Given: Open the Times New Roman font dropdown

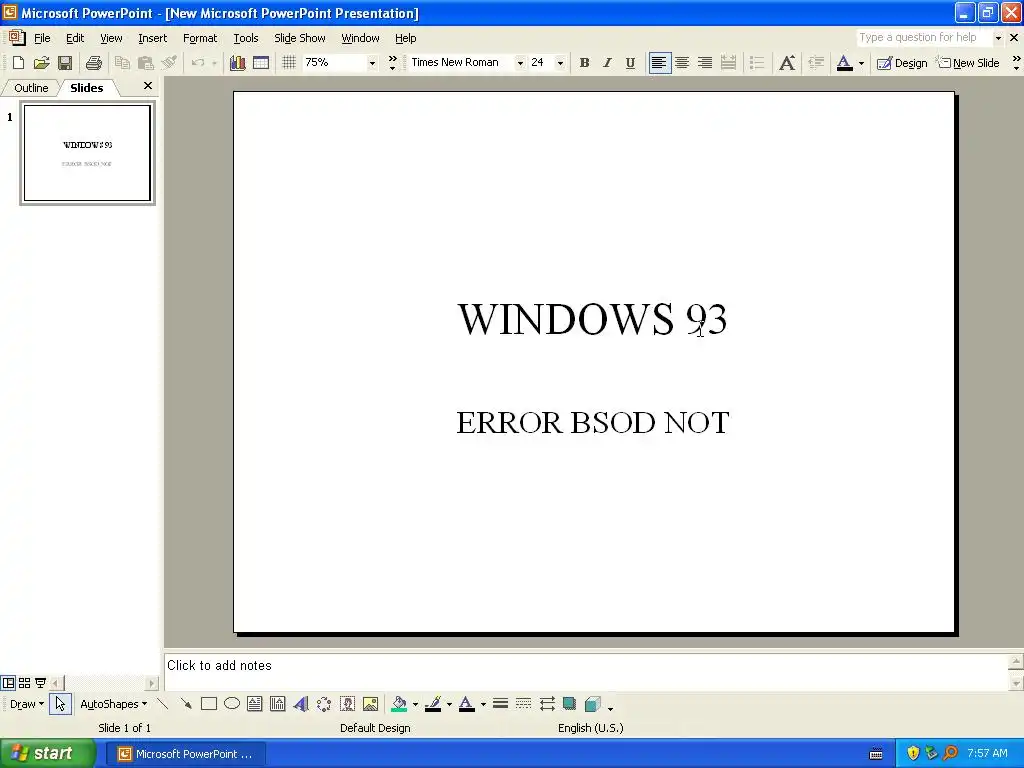Looking at the screenshot, I should tap(520, 63).
